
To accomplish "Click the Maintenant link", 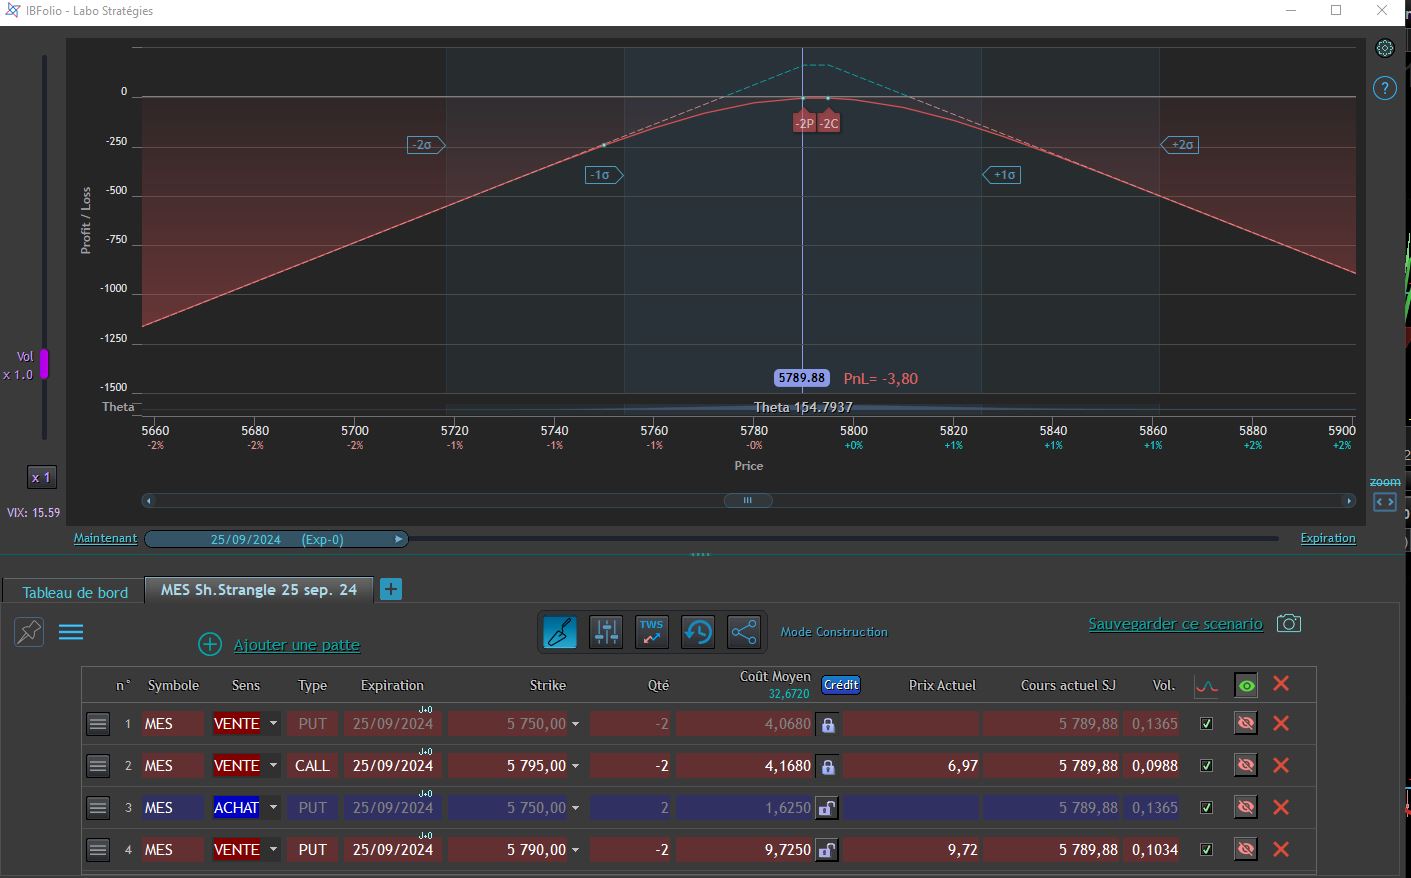I will 105,538.
